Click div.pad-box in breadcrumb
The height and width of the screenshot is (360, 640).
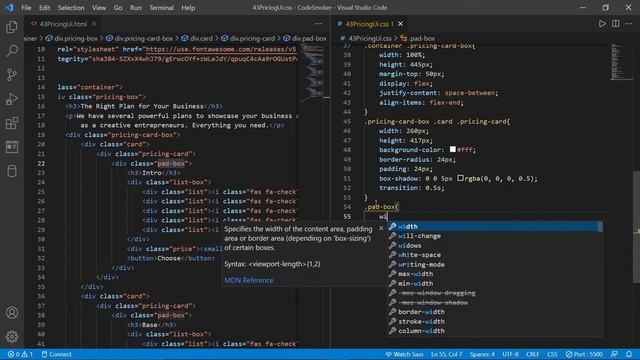click(305, 38)
